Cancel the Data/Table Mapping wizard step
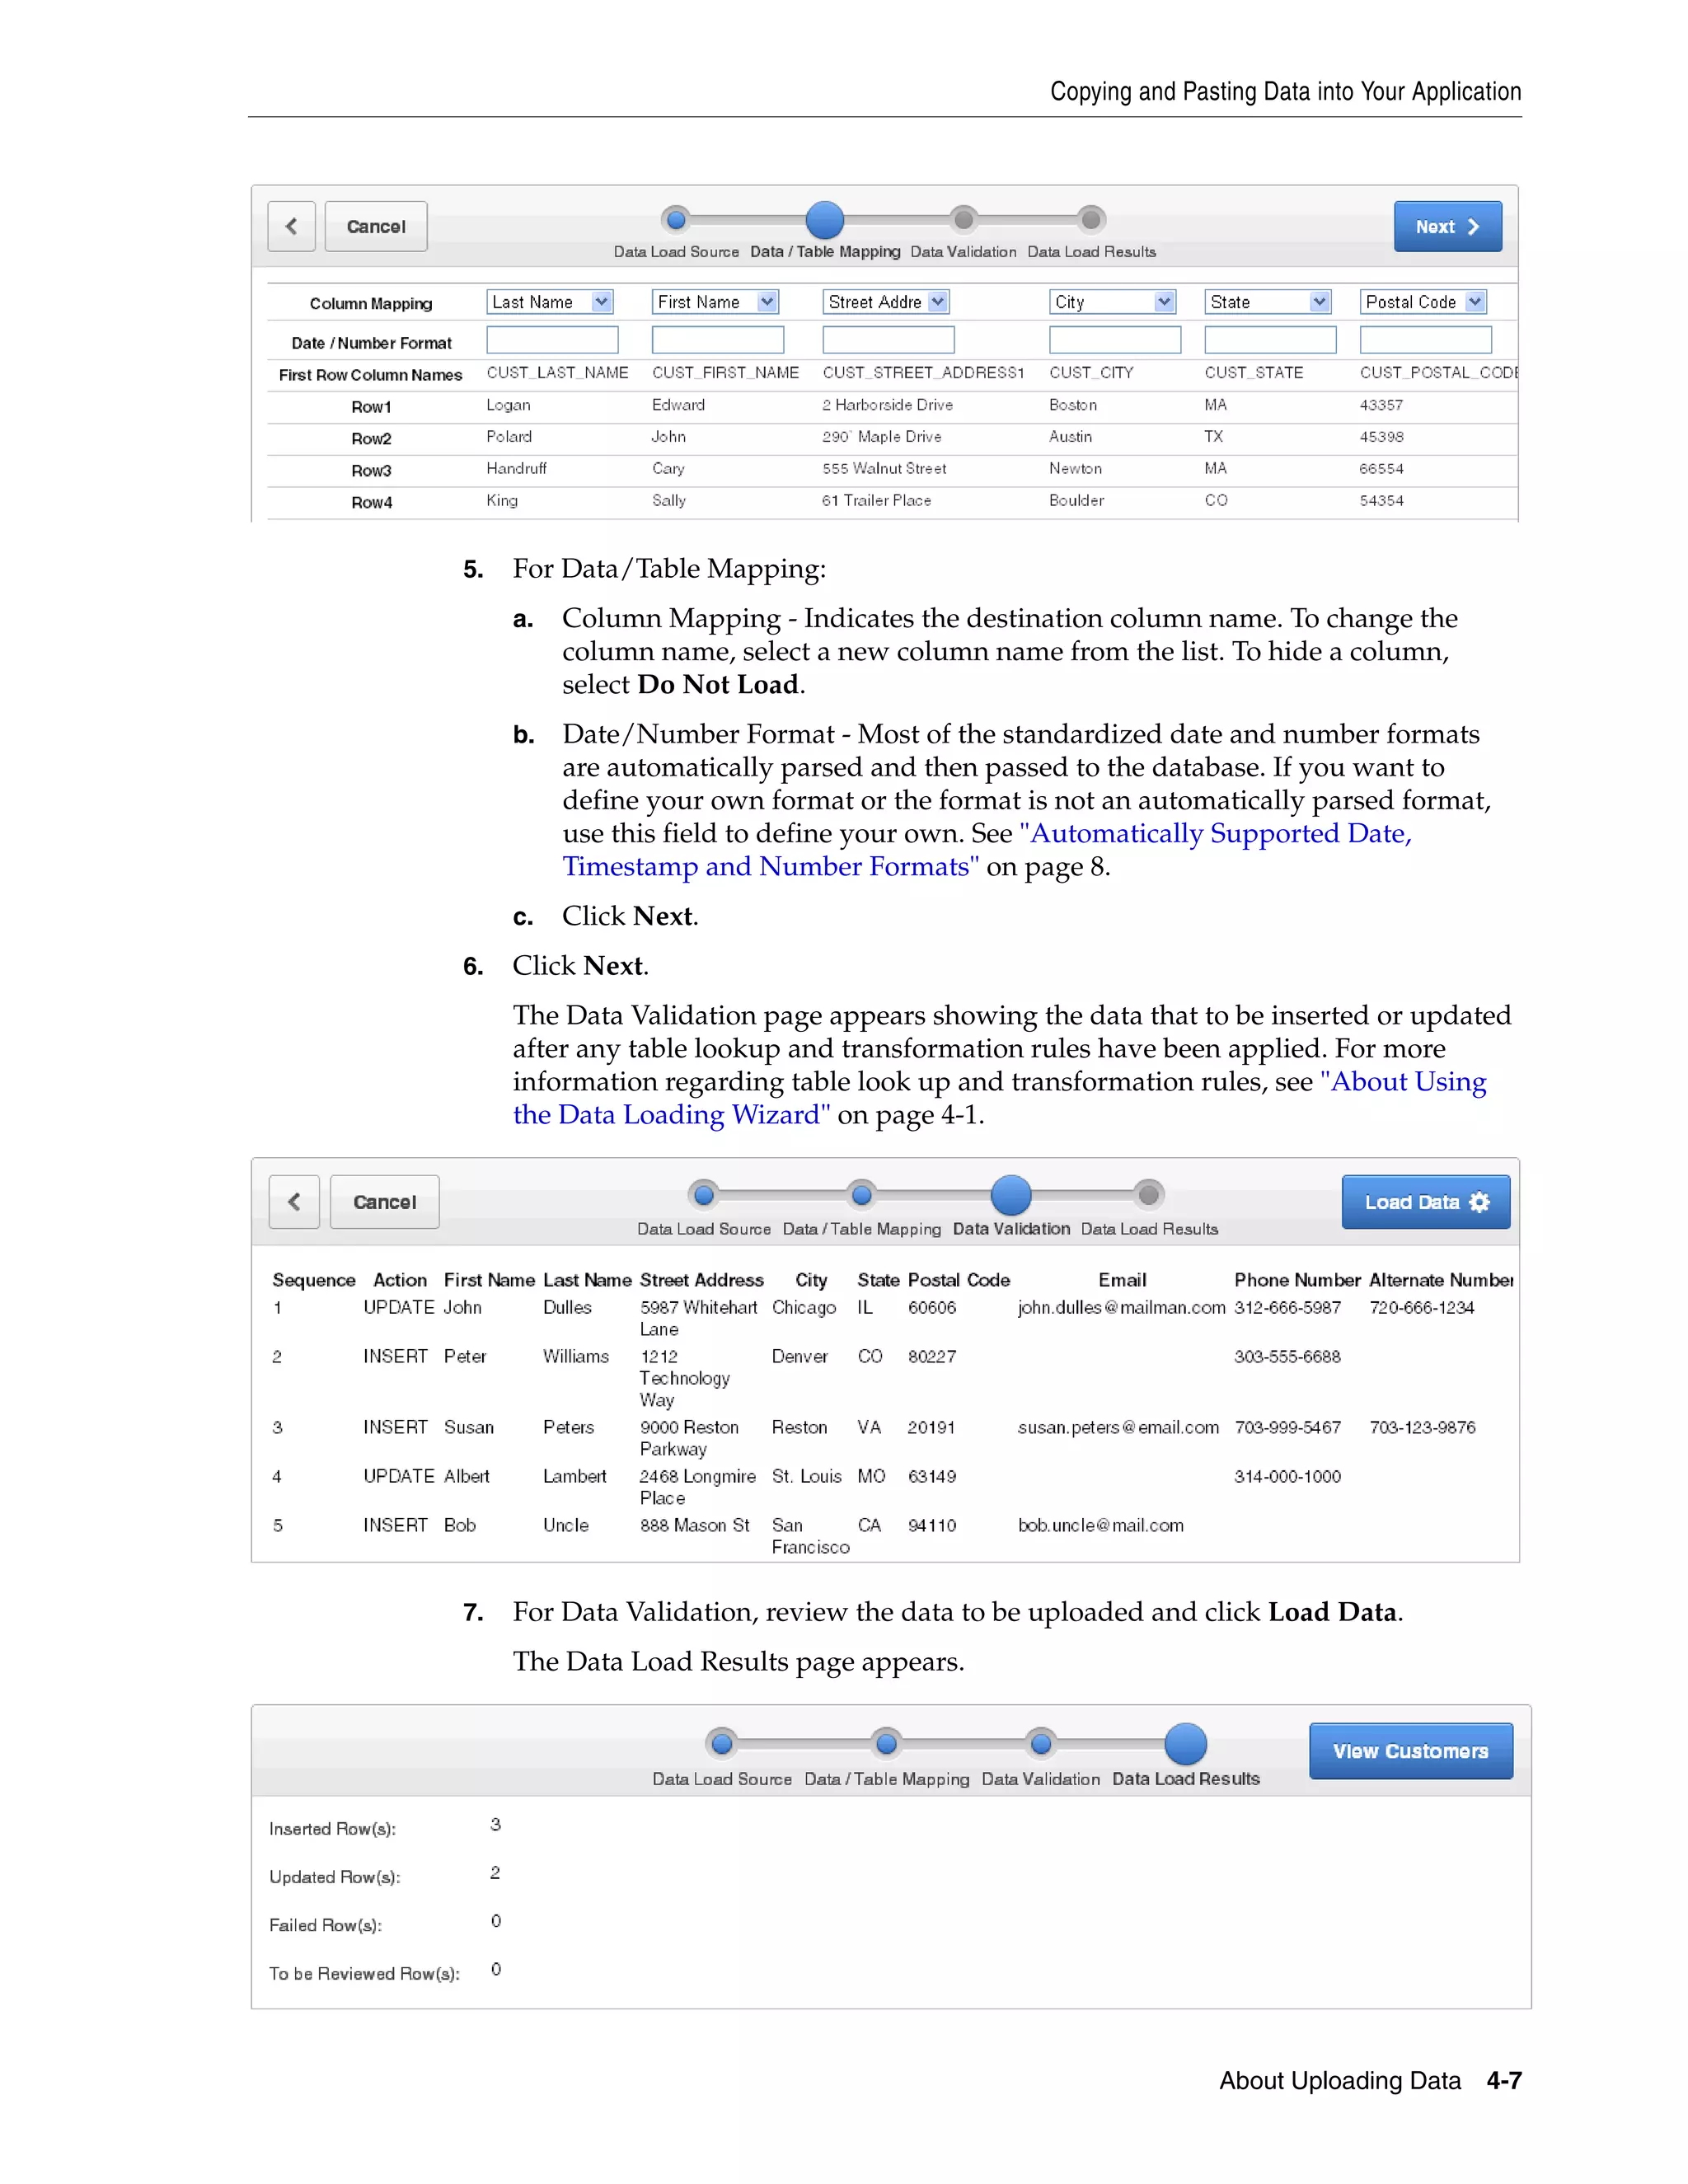1688x2184 pixels. 376,226
